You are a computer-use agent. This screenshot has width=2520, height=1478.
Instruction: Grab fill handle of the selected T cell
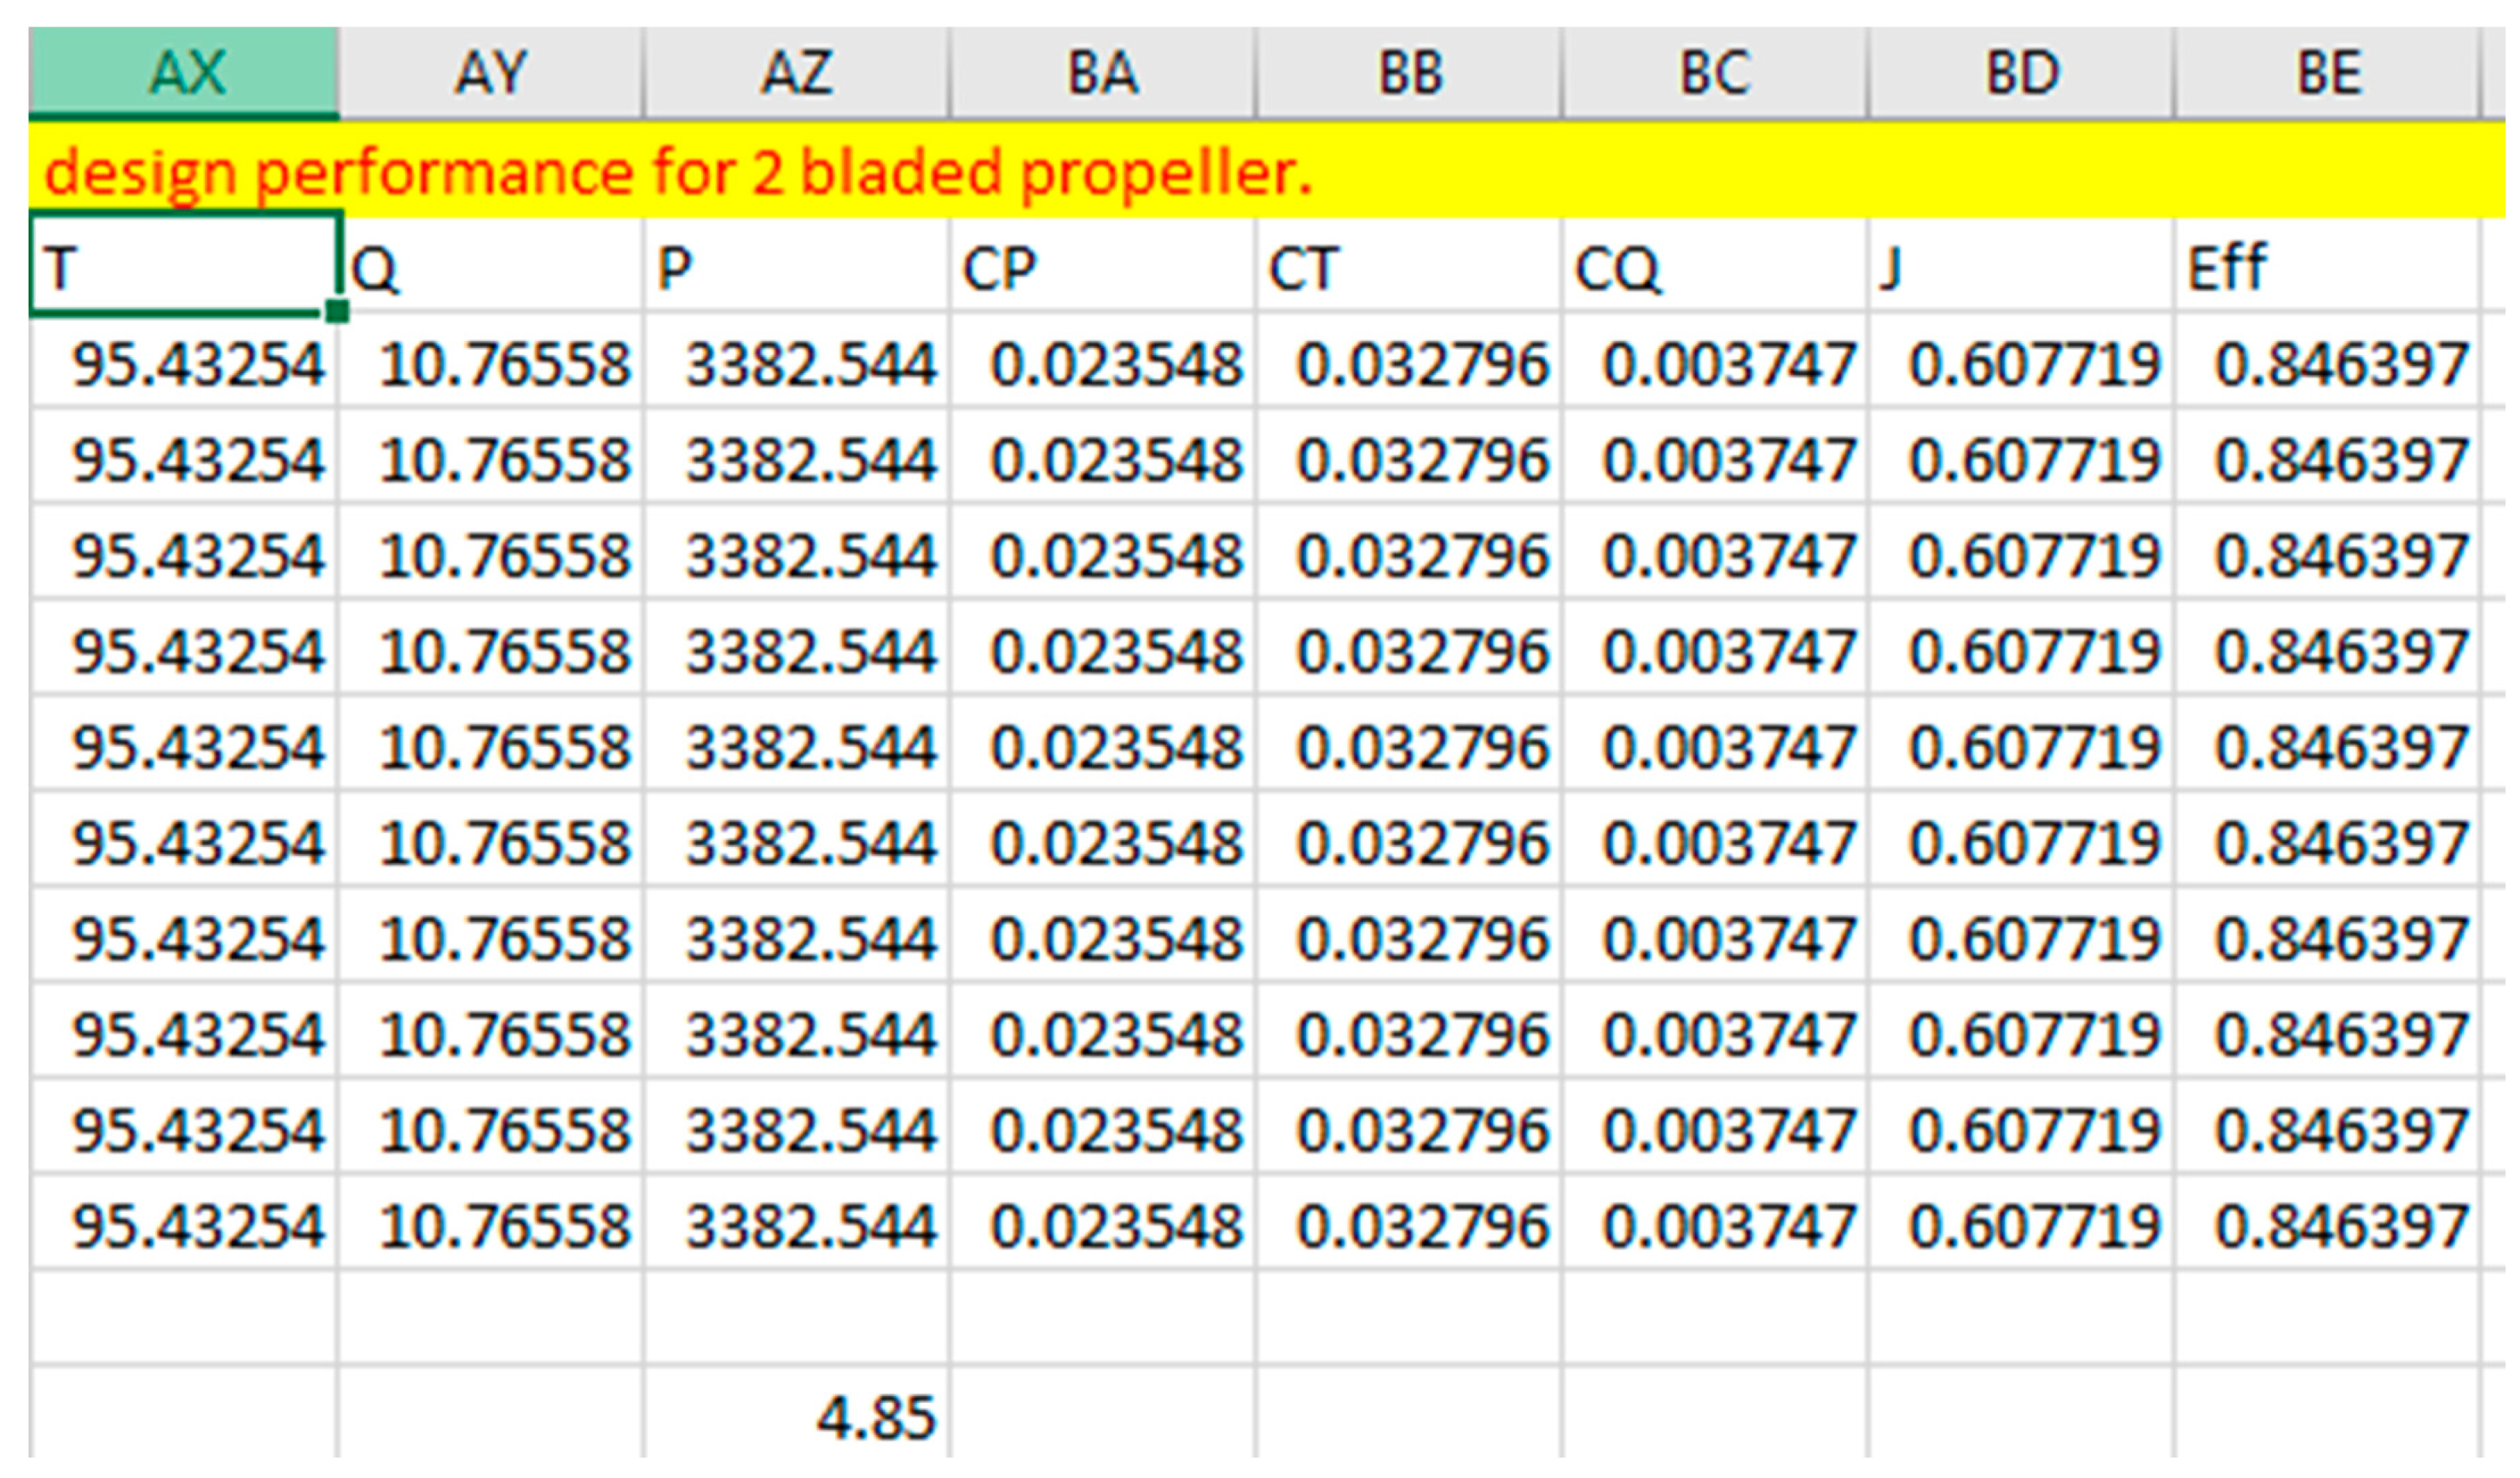click(x=338, y=312)
